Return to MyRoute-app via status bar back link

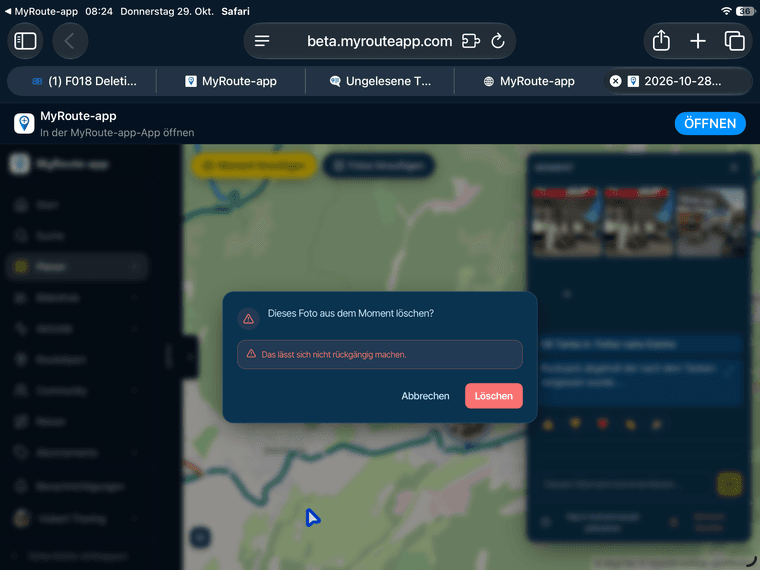tap(41, 11)
